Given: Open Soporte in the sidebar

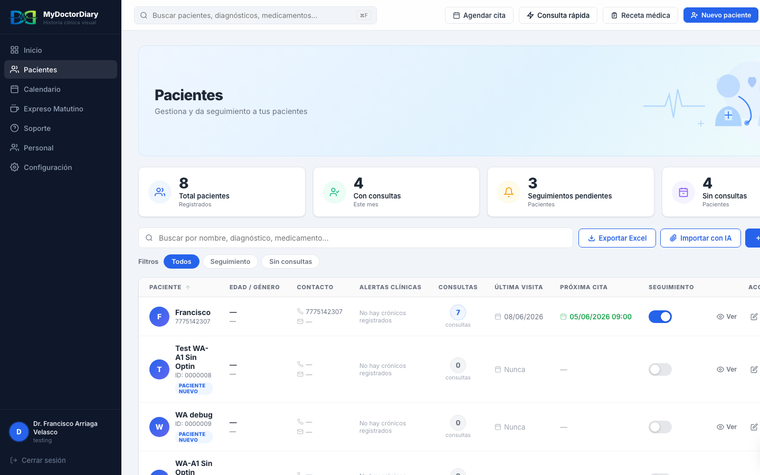Looking at the screenshot, I should point(61,128).
